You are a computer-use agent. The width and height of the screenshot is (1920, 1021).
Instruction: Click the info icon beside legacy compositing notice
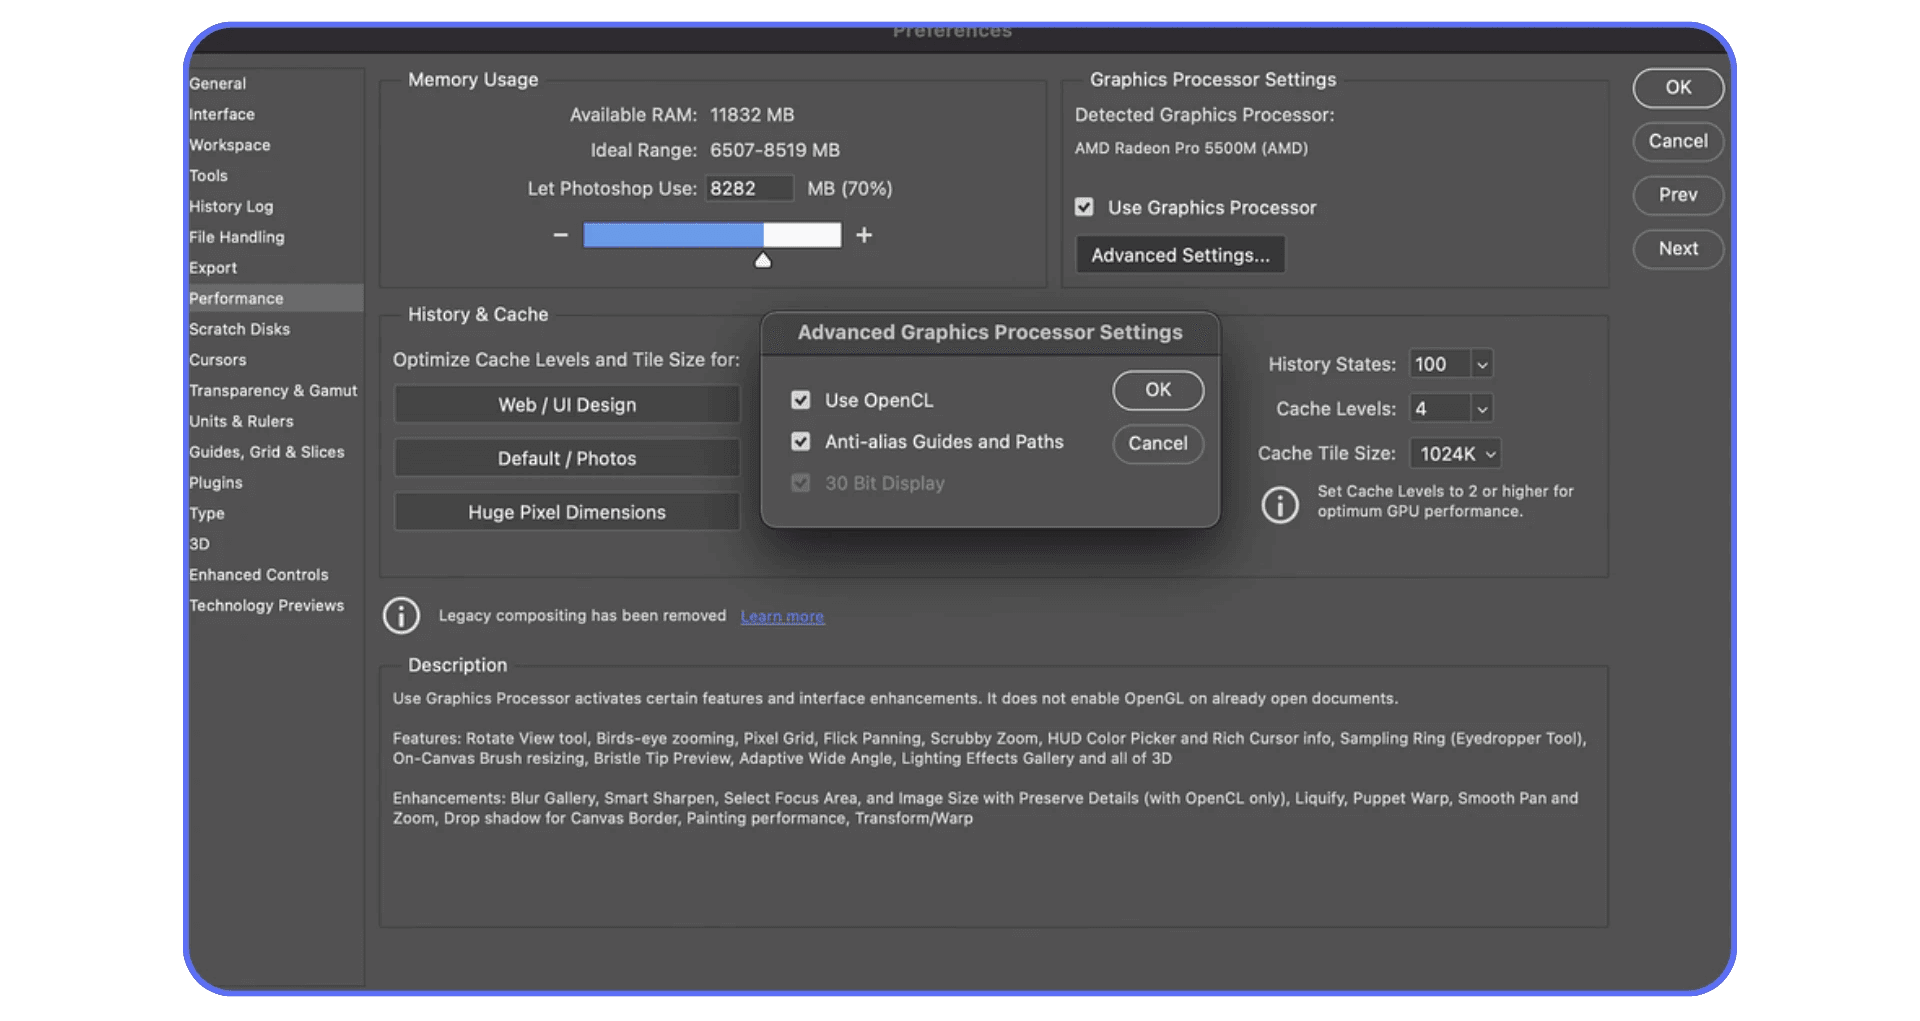tap(401, 615)
